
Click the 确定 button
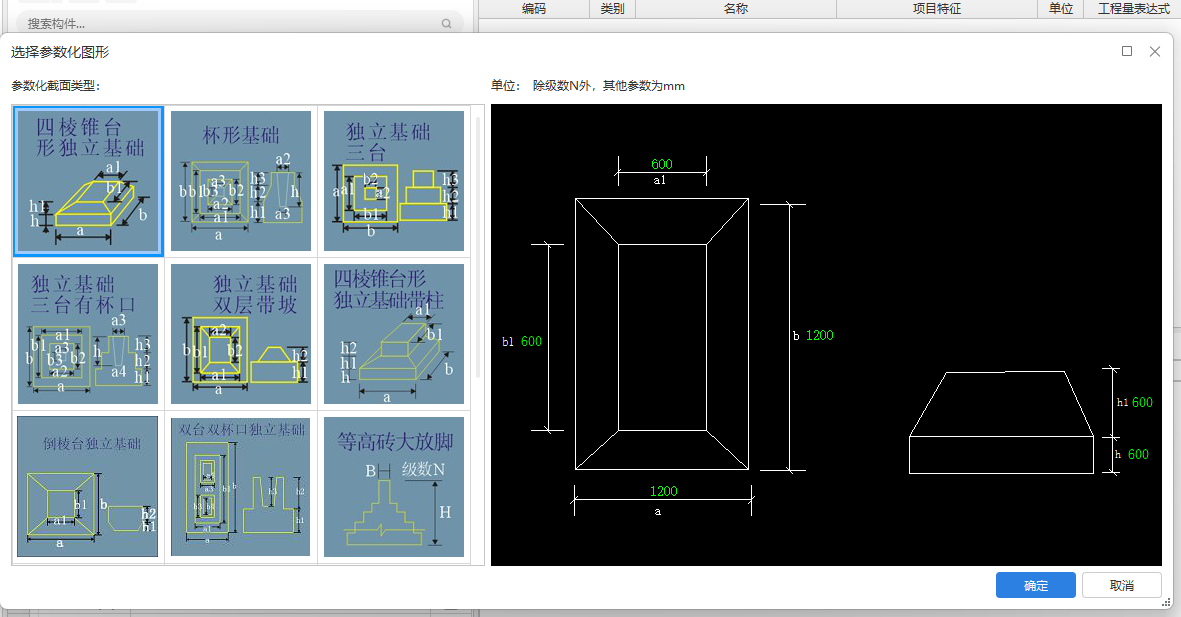point(1036,585)
